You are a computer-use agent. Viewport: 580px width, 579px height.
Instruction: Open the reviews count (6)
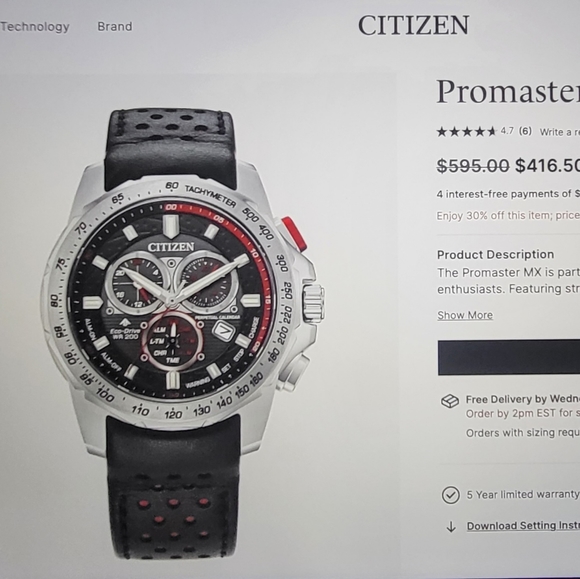point(525,131)
